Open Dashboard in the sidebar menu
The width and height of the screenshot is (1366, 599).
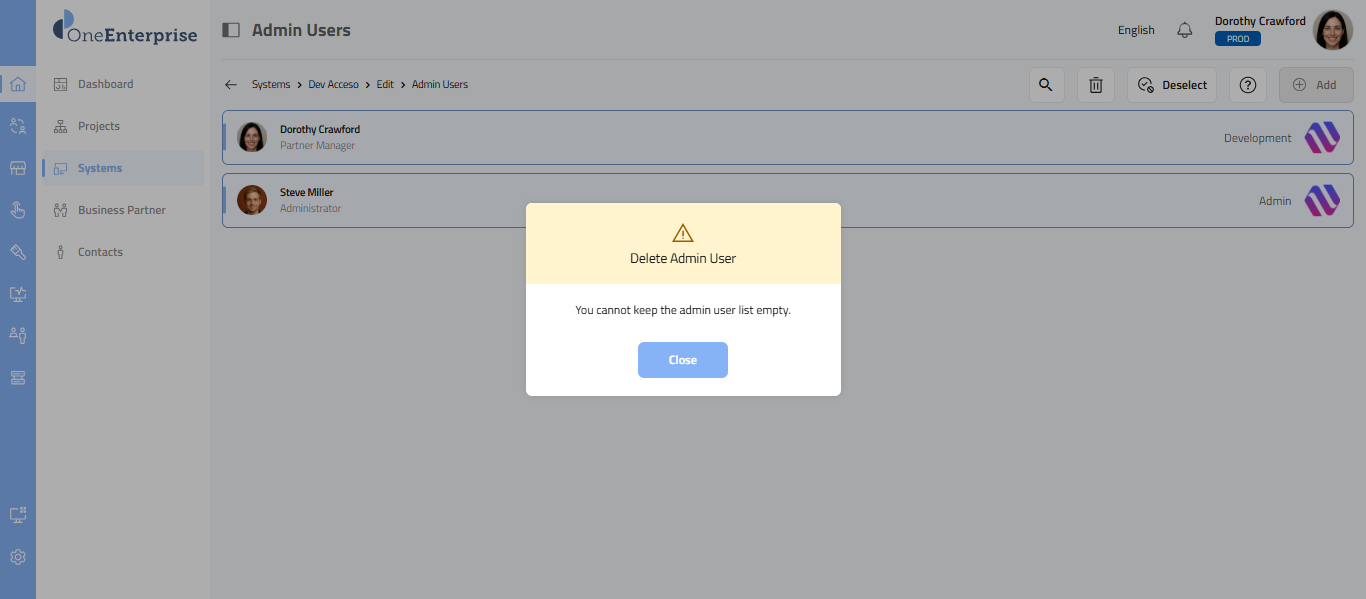tap(105, 84)
